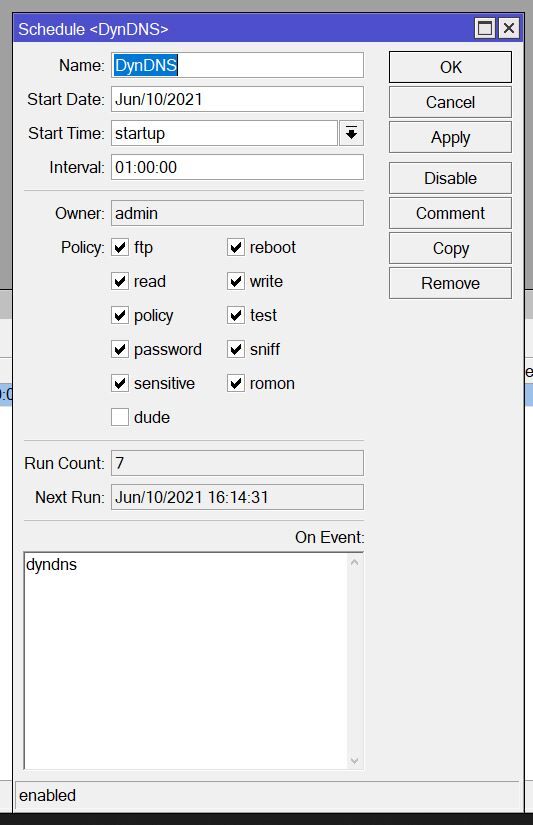Toggle the romon policy checkbox
The width and height of the screenshot is (533, 825).
tap(236, 384)
